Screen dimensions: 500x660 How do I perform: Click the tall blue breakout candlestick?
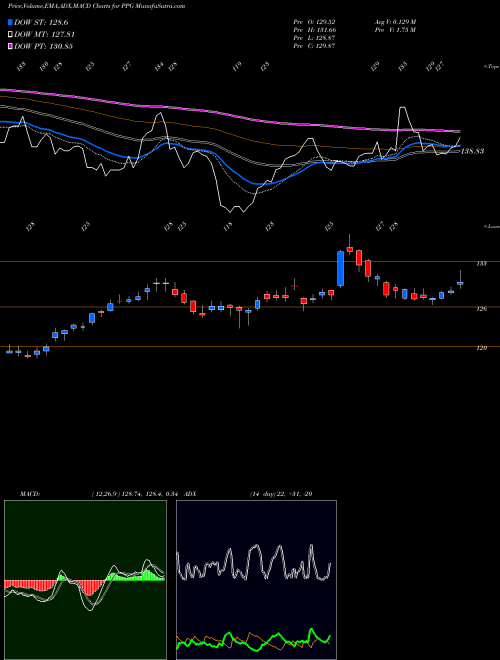point(340,269)
